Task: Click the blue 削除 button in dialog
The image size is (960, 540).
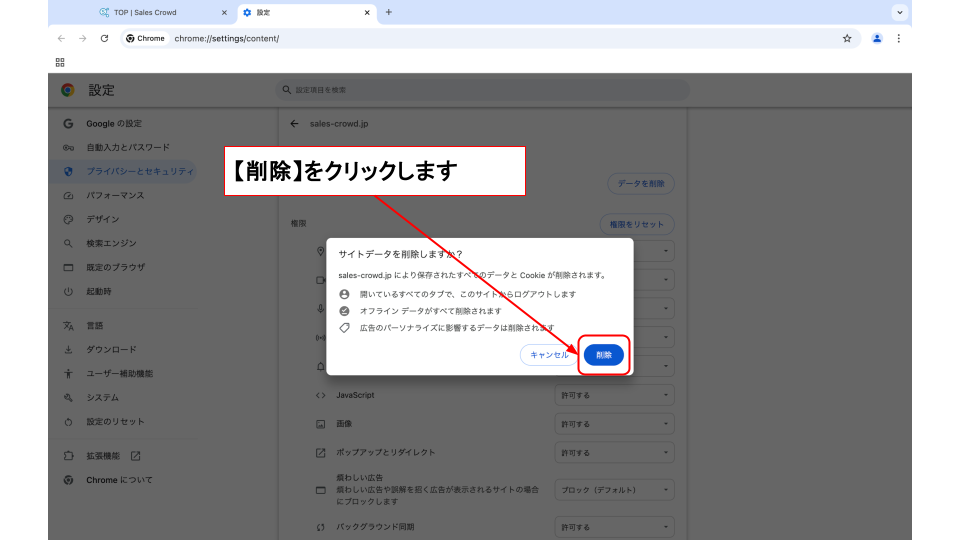Action: [603, 355]
